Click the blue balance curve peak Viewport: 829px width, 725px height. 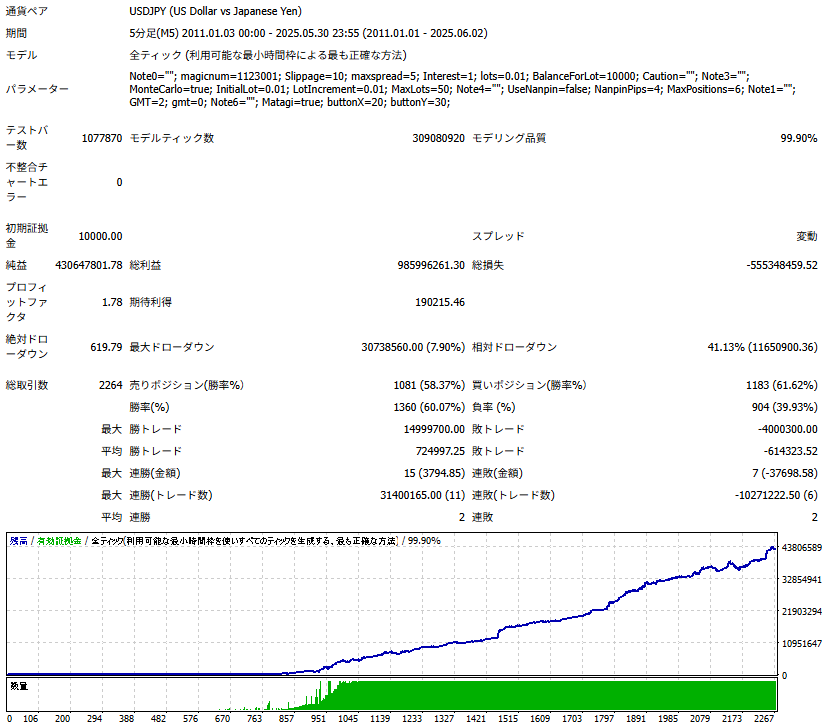tap(772, 548)
